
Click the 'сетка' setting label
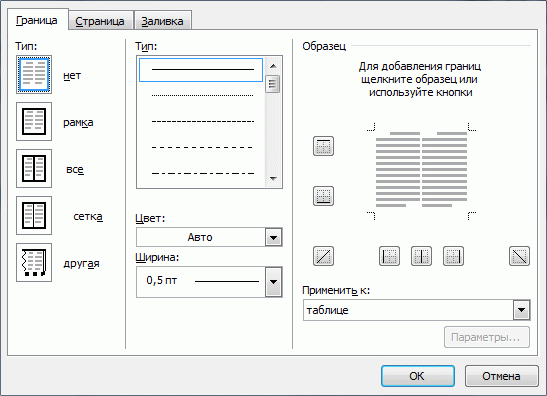(x=88, y=216)
